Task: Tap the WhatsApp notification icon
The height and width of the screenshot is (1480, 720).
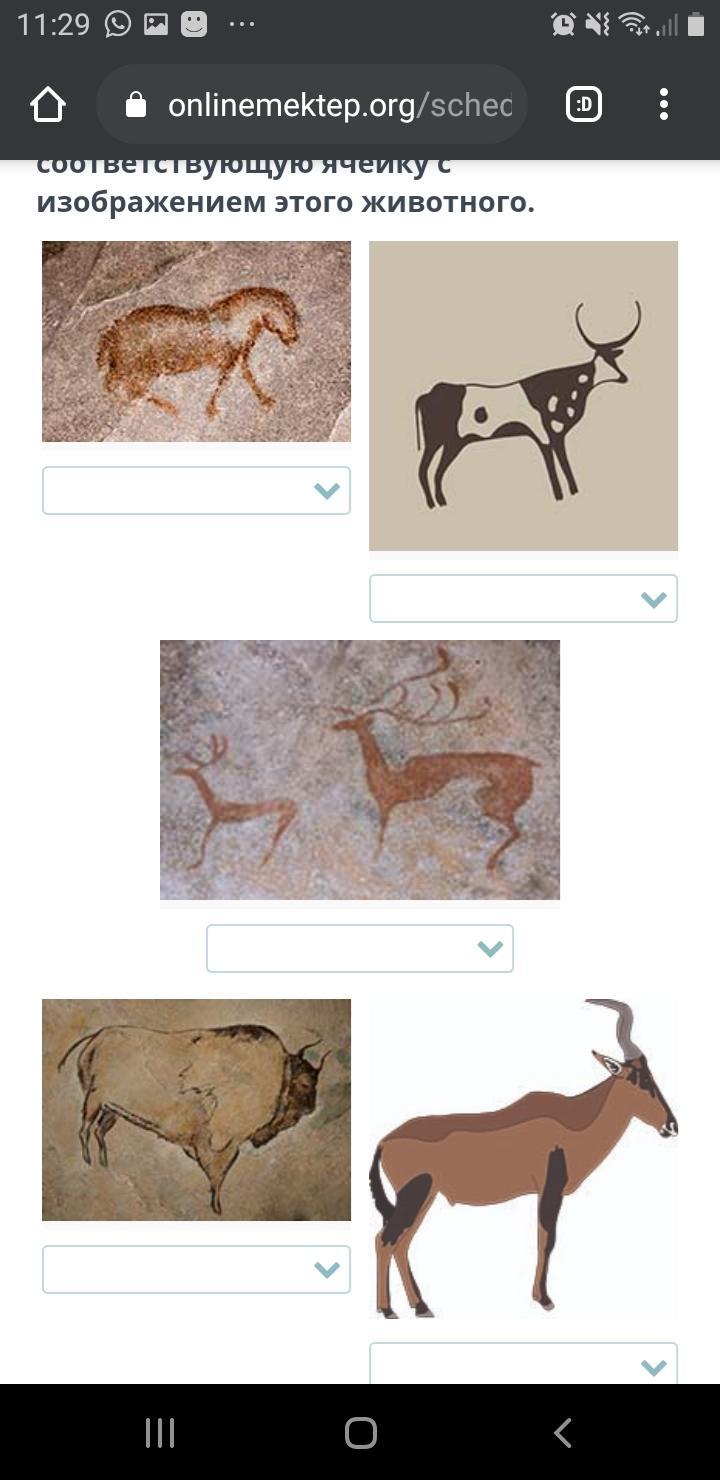Action: (x=118, y=24)
